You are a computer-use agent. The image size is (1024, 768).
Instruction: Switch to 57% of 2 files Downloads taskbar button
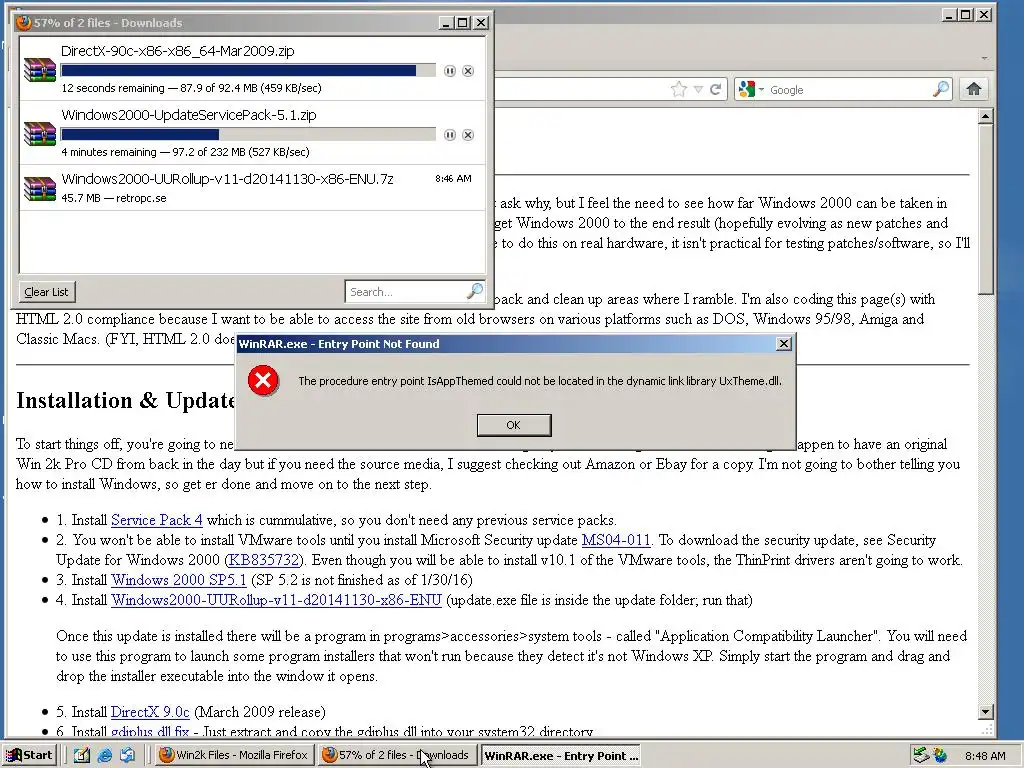click(x=398, y=755)
